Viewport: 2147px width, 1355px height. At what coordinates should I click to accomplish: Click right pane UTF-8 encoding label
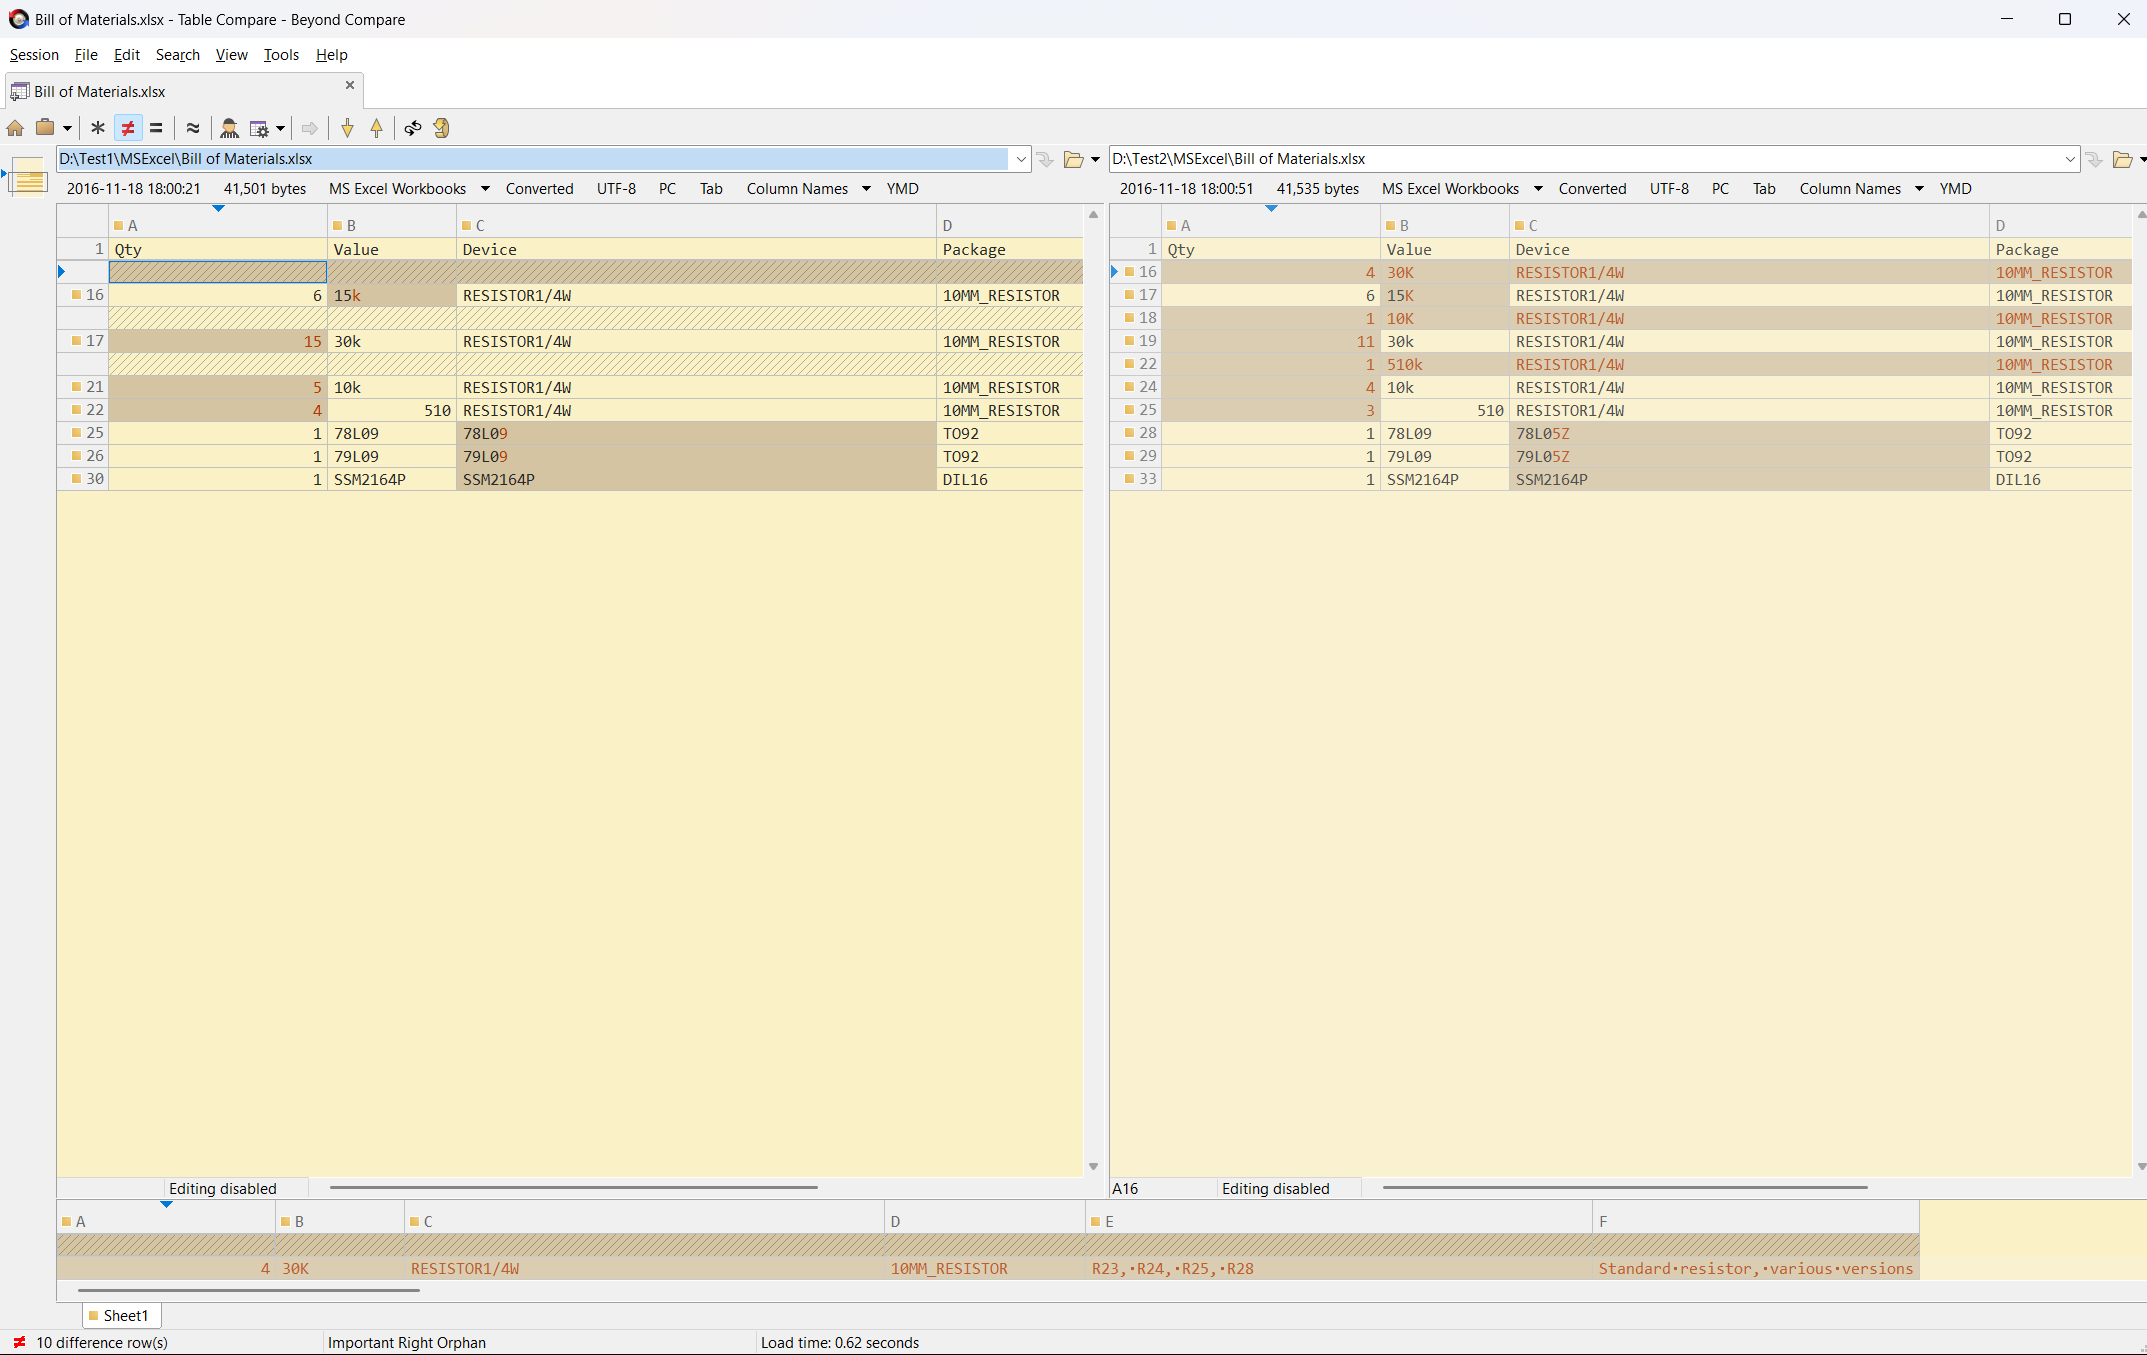pyautogui.click(x=1669, y=189)
